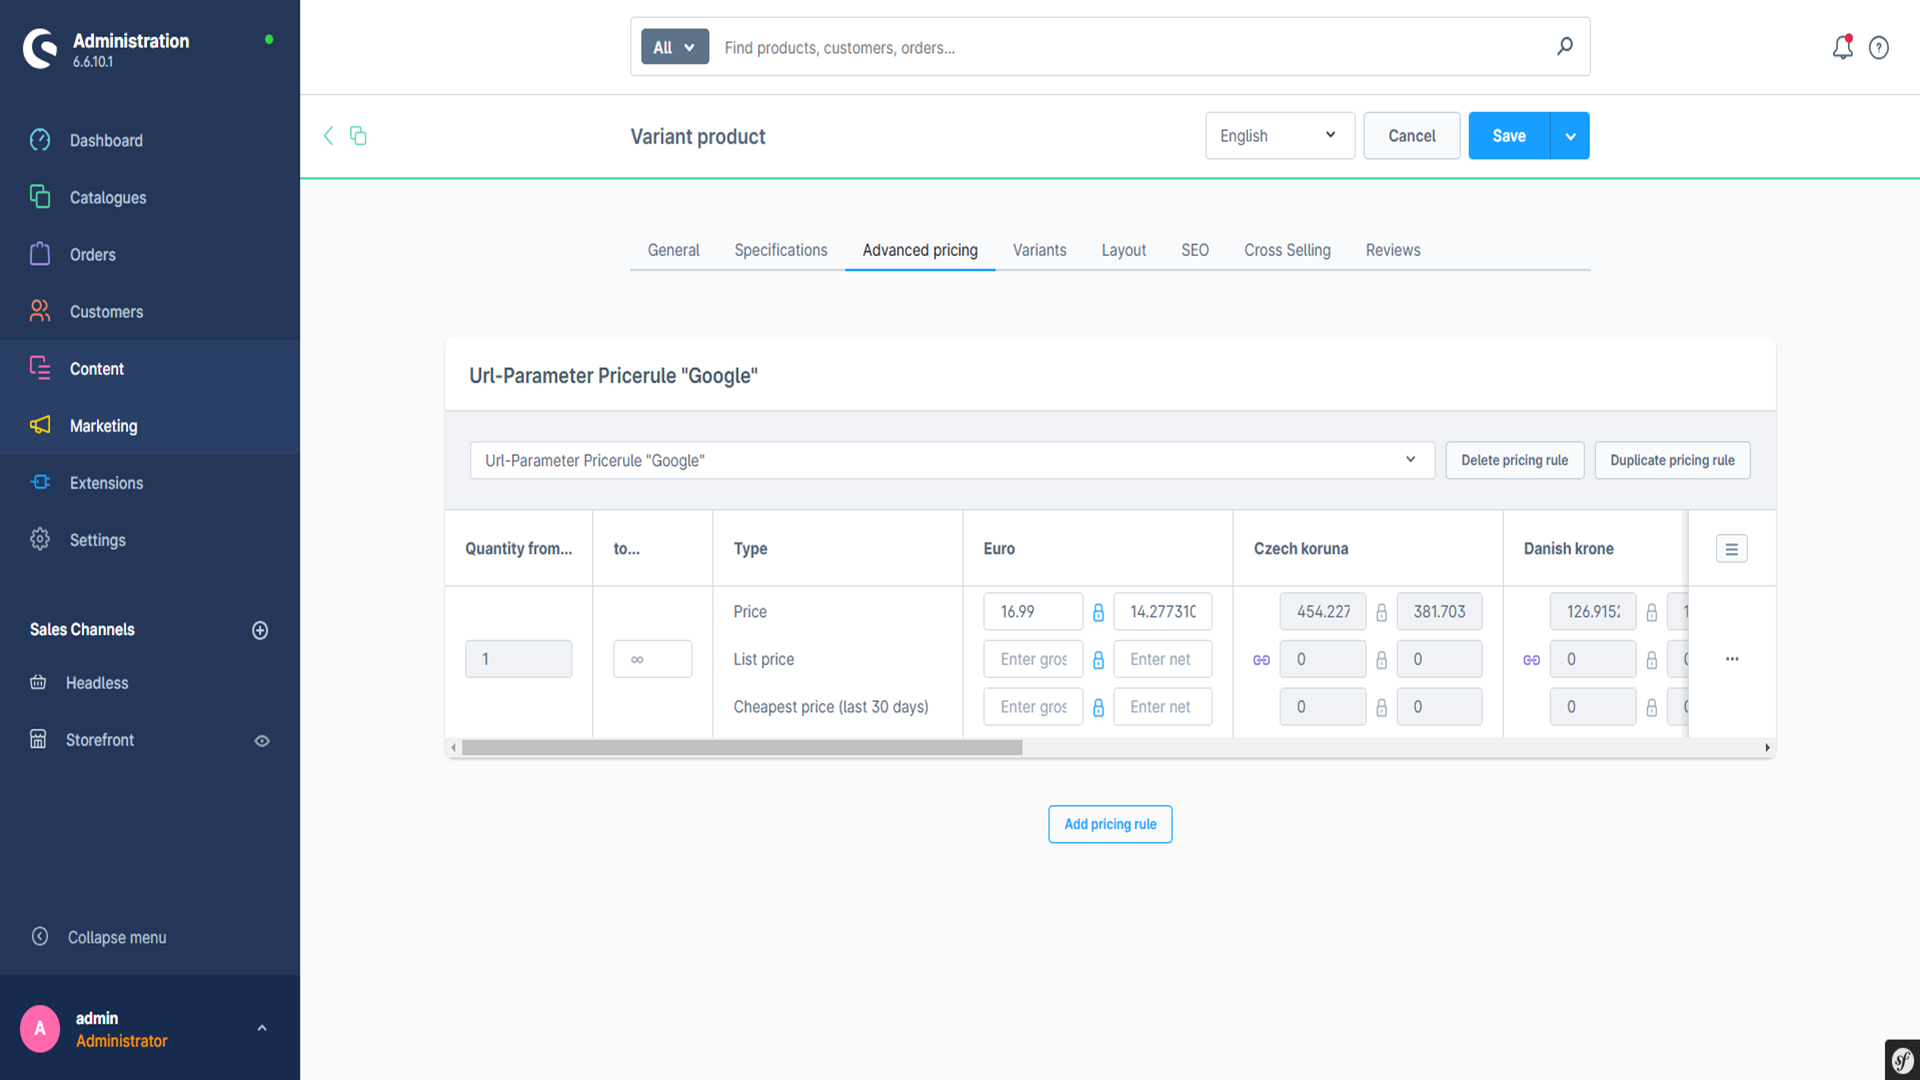Viewport: 1920px width, 1080px height.
Task: Expand the Save options arrow
Action: 1570,136
